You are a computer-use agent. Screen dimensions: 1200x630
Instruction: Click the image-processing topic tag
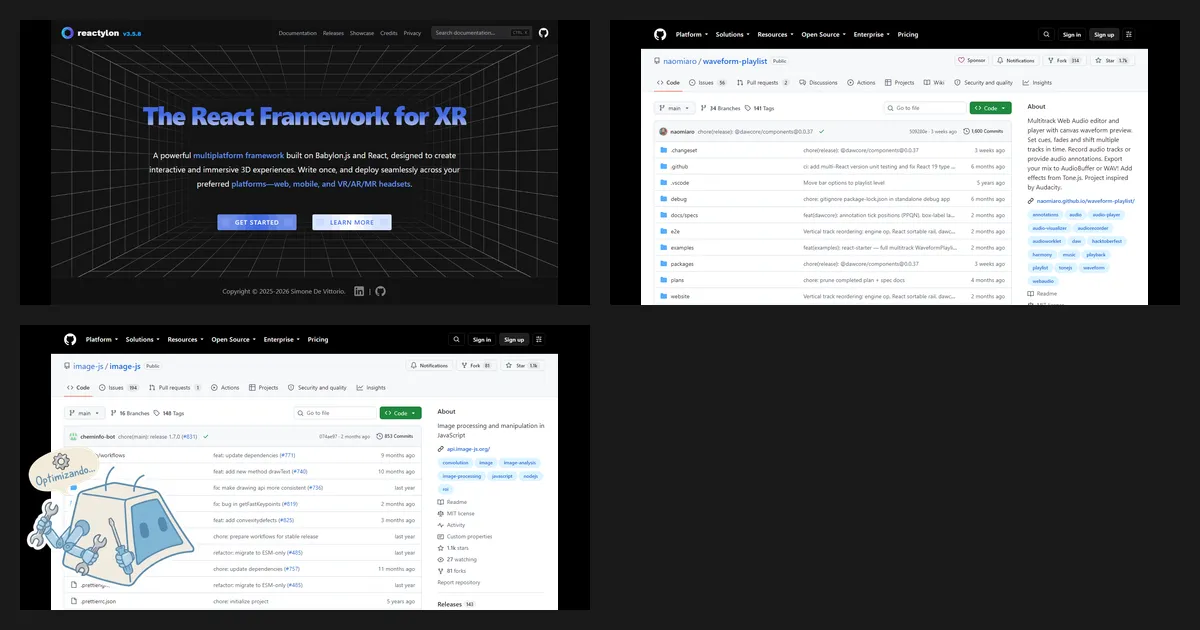pyautogui.click(x=463, y=476)
